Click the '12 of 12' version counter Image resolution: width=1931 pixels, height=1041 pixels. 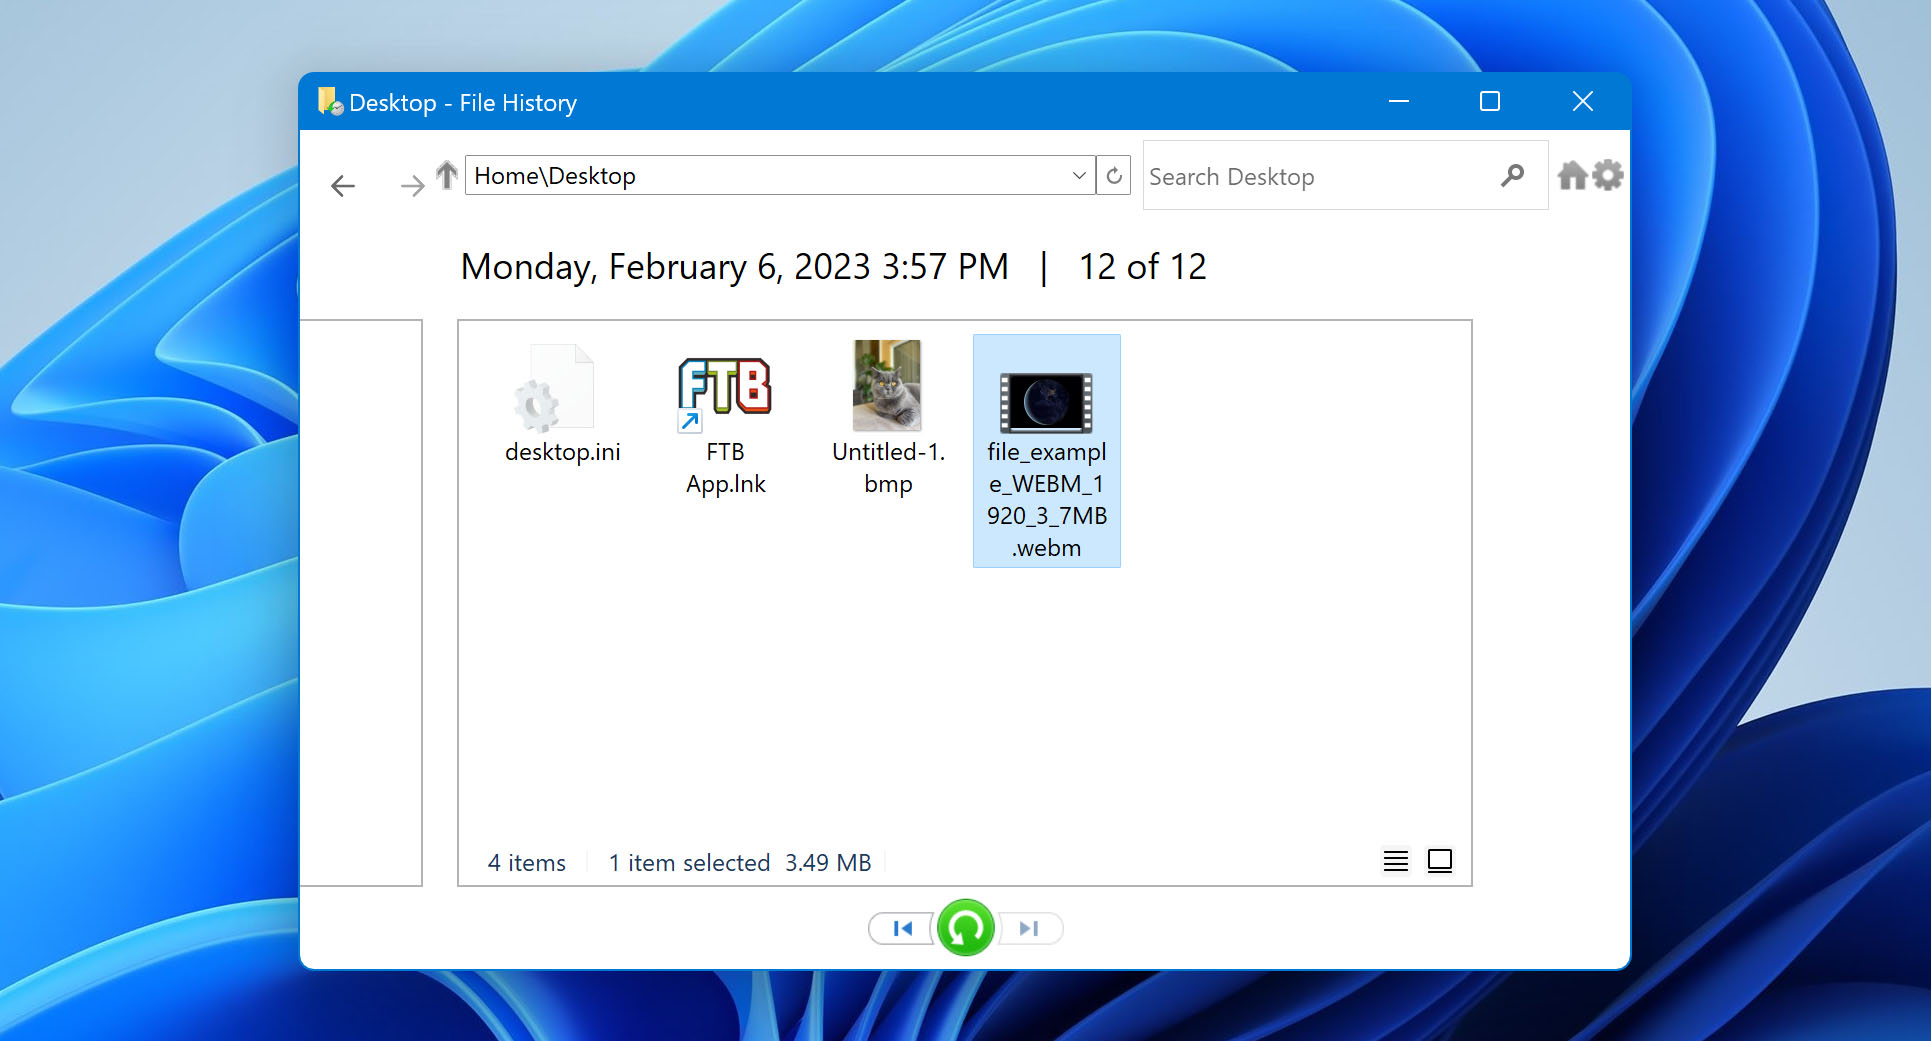point(1143,267)
